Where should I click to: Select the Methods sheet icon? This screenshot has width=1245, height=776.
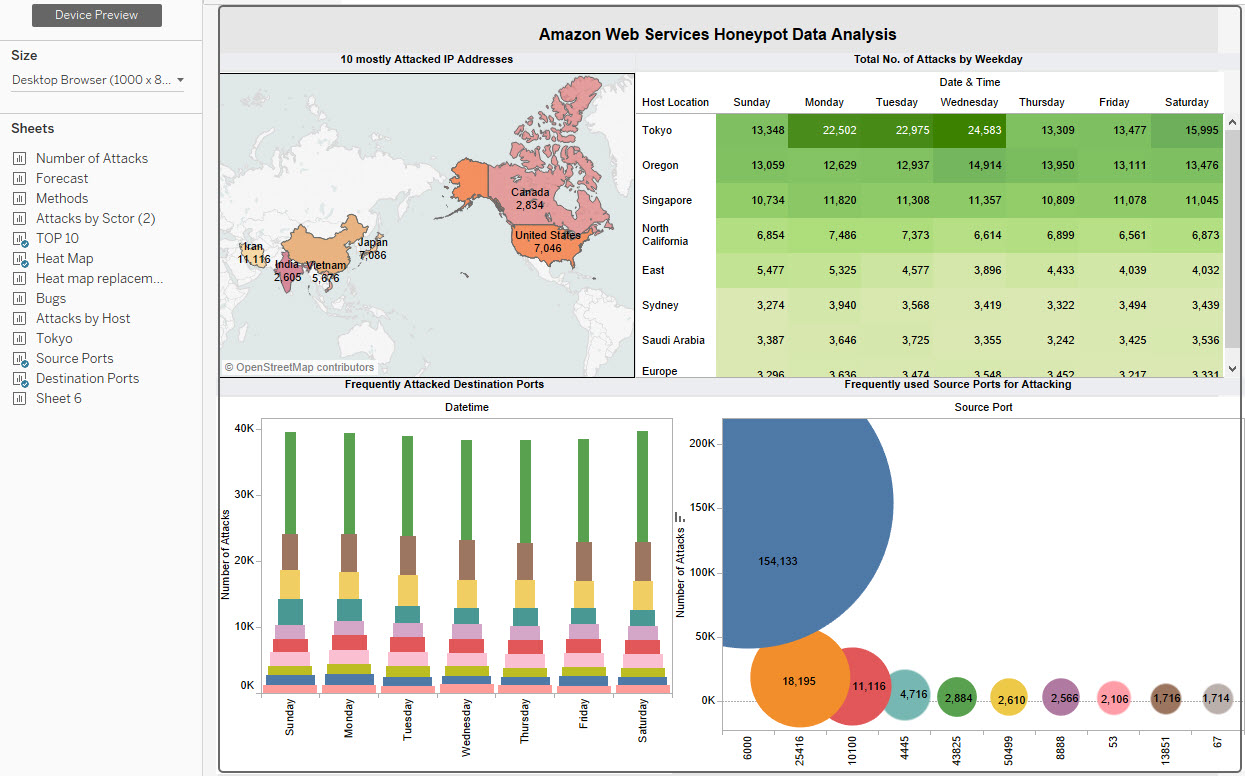coord(19,198)
